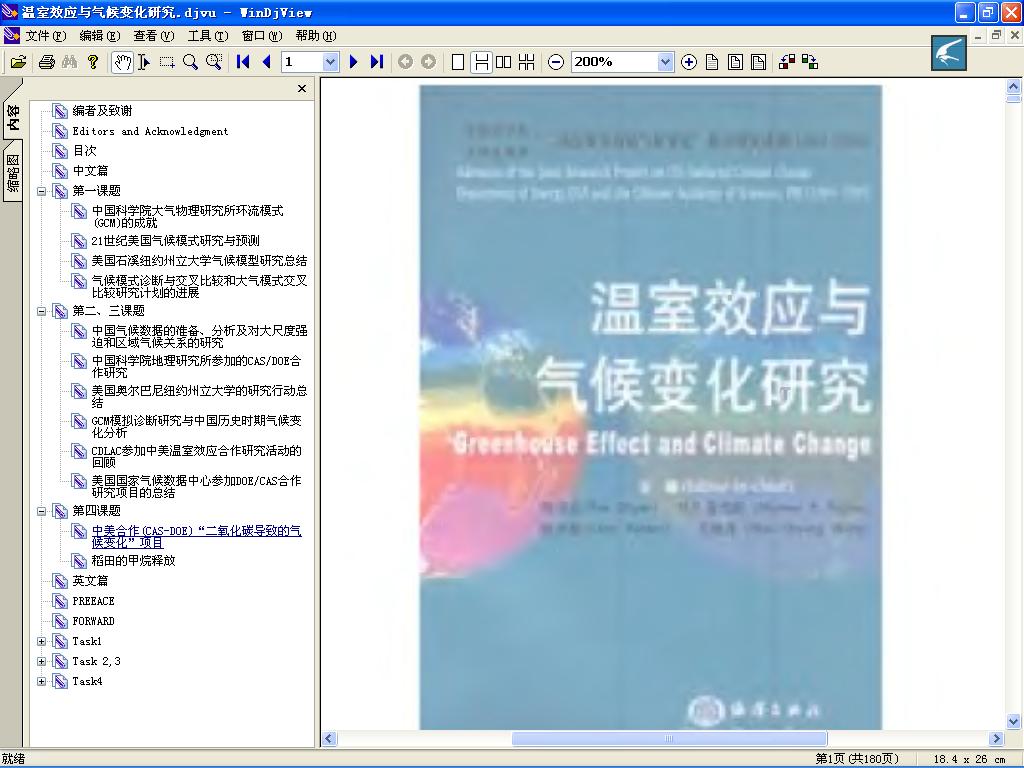1024x768 pixels.
Task: Click the Find binoculars icon
Action: (x=70, y=62)
